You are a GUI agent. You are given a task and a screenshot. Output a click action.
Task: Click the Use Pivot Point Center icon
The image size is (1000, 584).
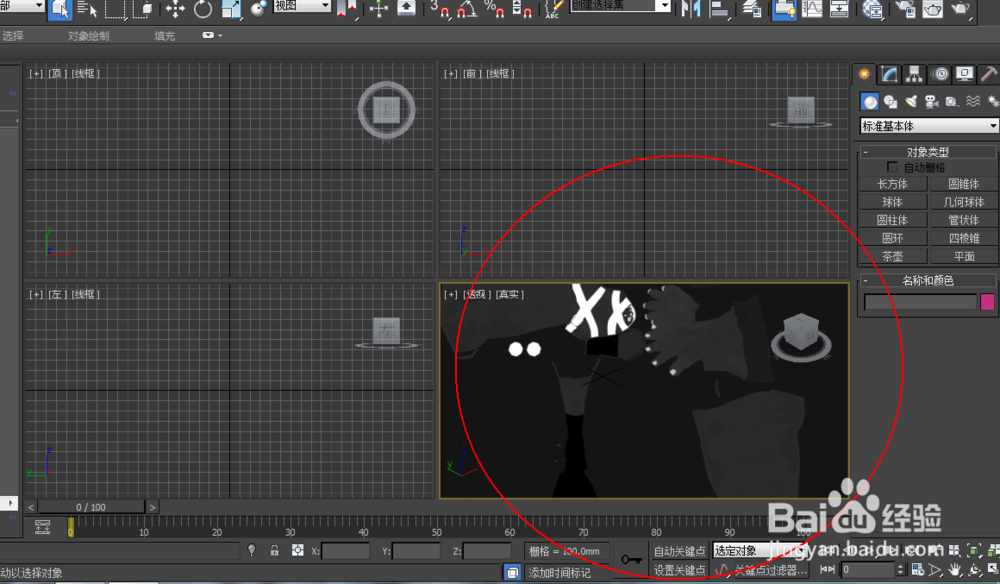click(346, 9)
